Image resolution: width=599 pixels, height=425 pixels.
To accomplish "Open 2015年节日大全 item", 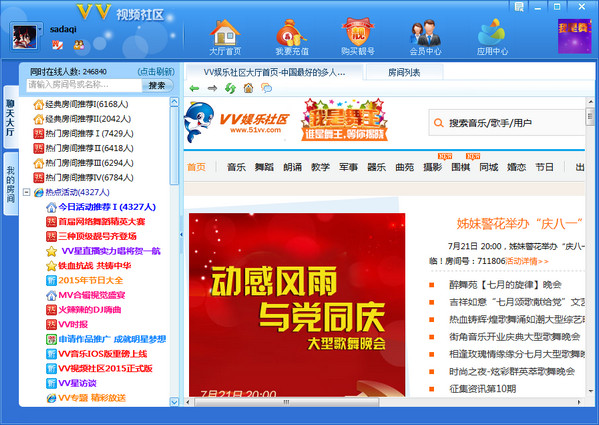I will [x=84, y=280].
